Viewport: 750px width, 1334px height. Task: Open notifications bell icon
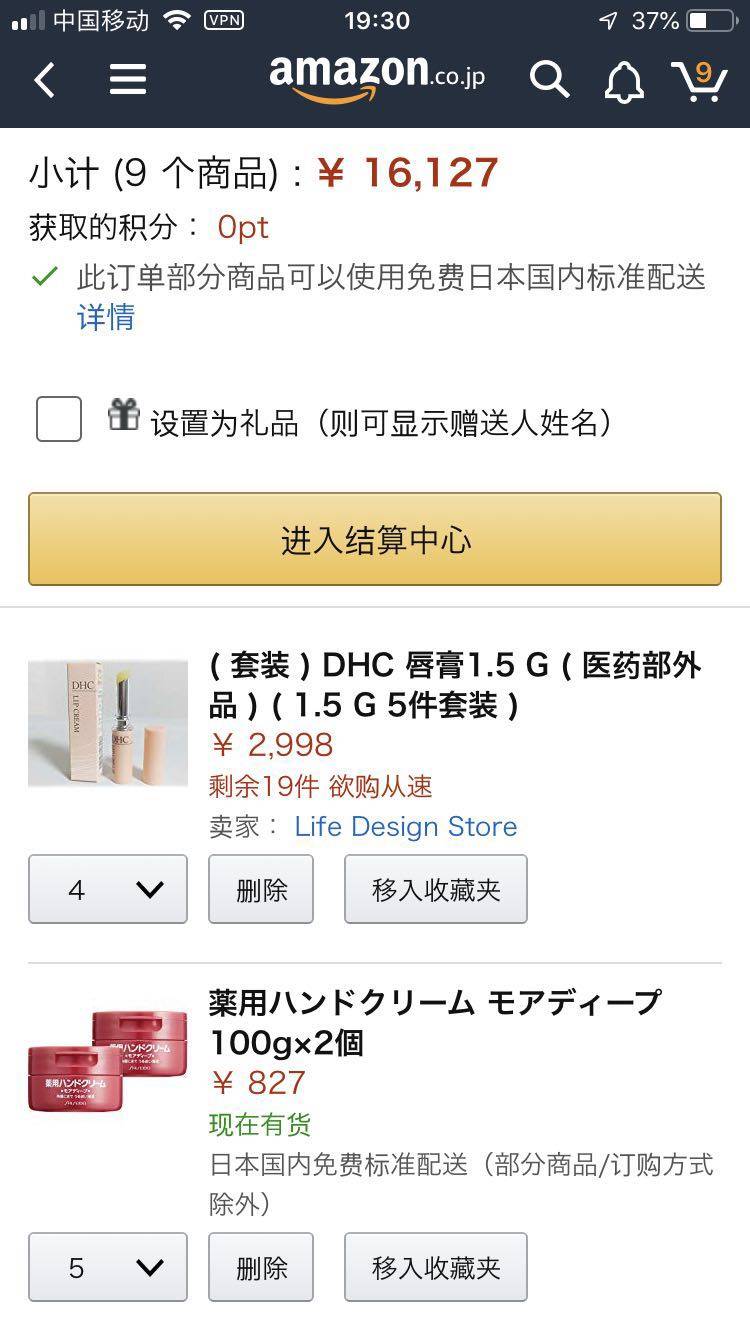coord(624,81)
